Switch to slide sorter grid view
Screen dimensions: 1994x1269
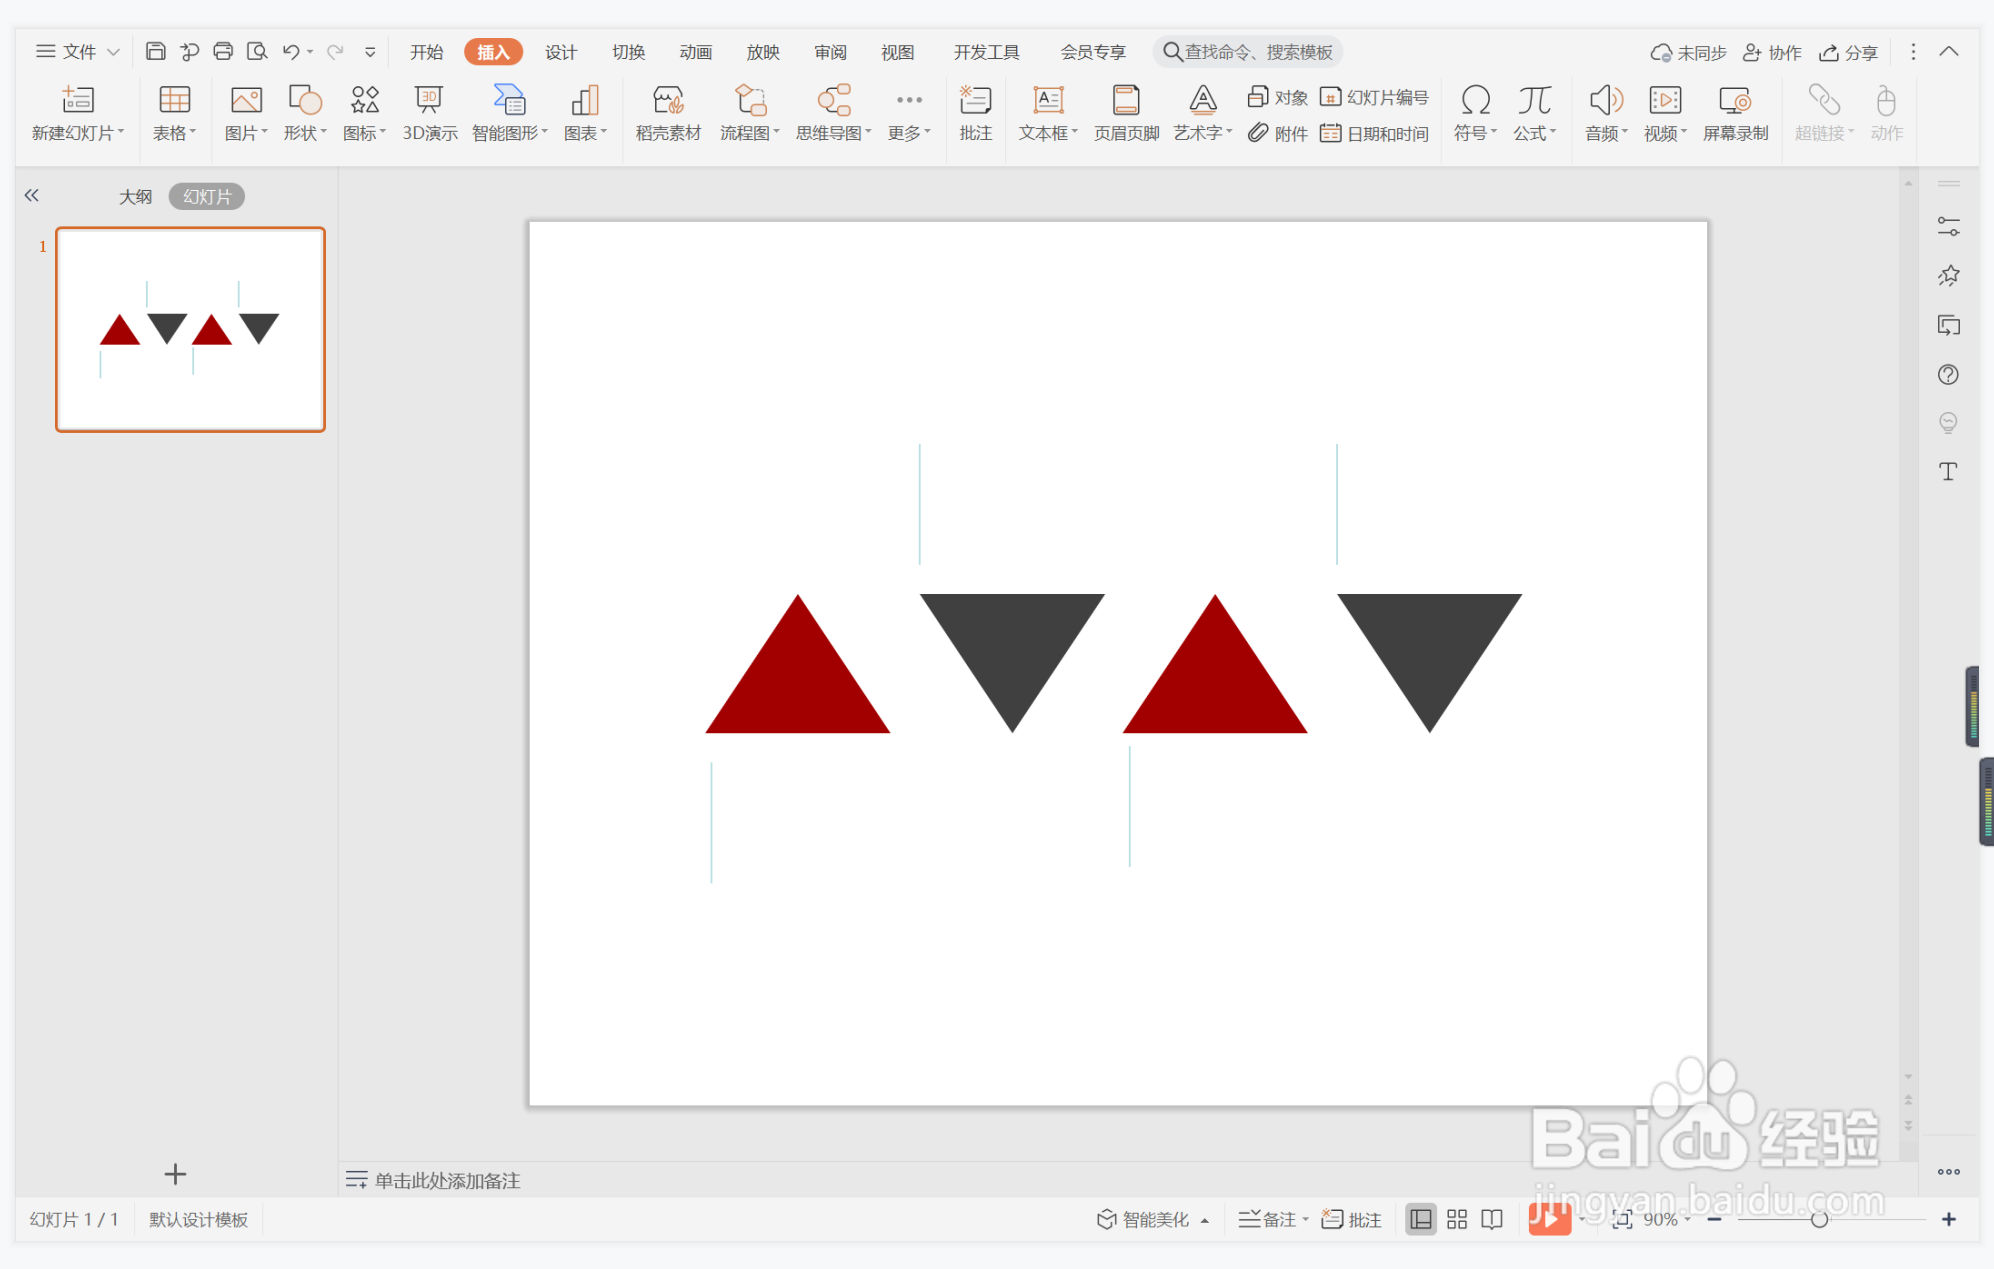(1456, 1219)
